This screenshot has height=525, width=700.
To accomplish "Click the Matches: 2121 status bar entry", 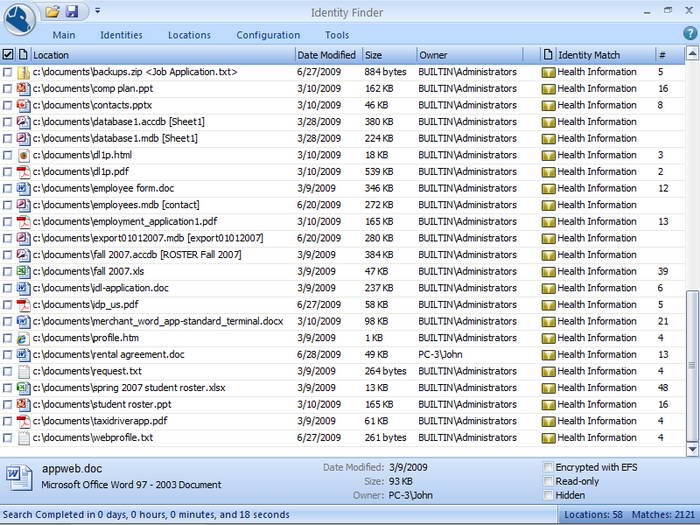I will pos(663,515).
